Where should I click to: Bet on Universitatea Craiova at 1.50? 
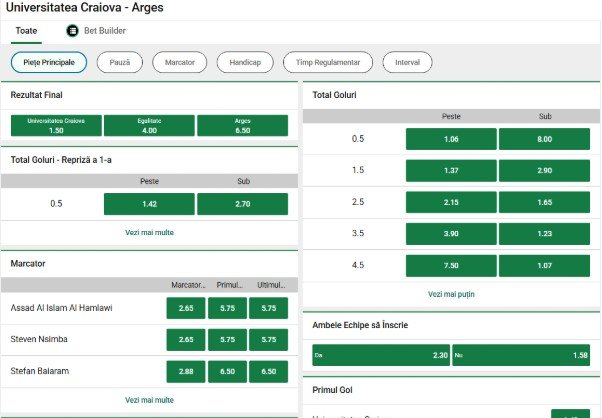point(56,125)
